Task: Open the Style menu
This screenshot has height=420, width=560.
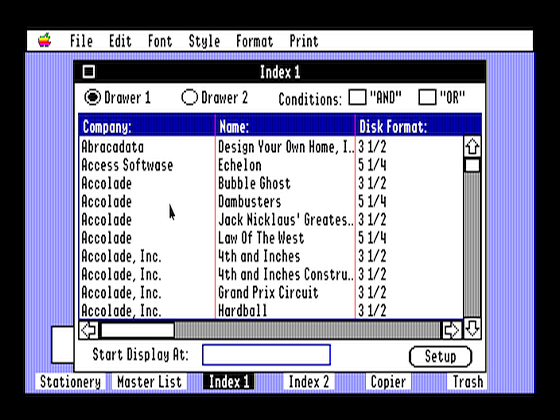Action: pos(204,41)
